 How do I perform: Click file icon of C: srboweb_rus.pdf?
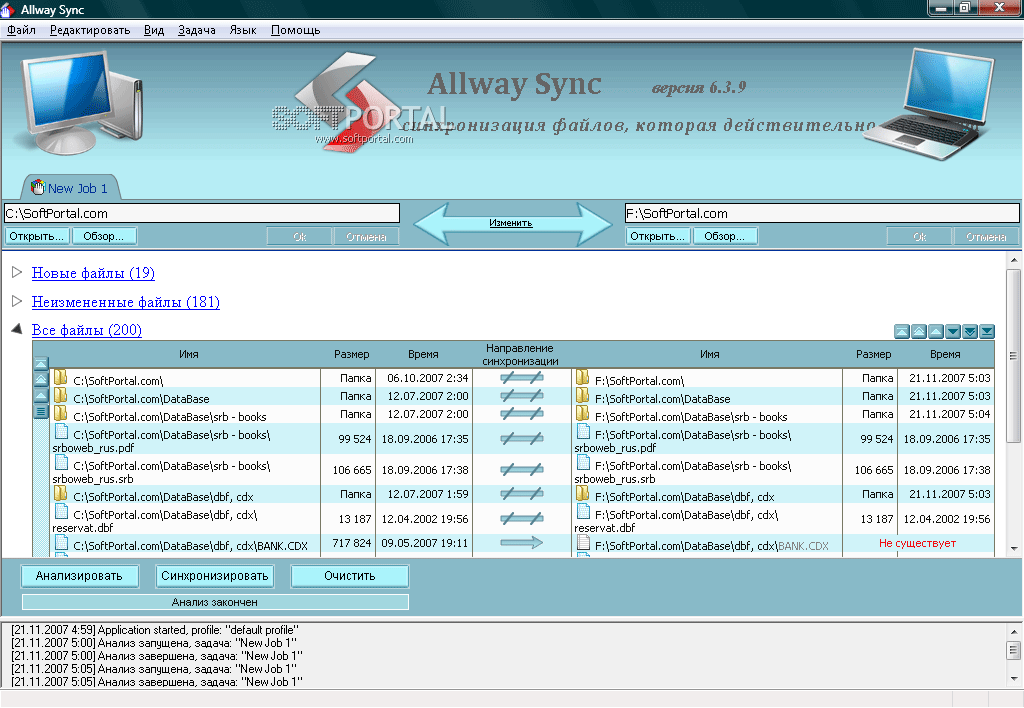[61, 432]
